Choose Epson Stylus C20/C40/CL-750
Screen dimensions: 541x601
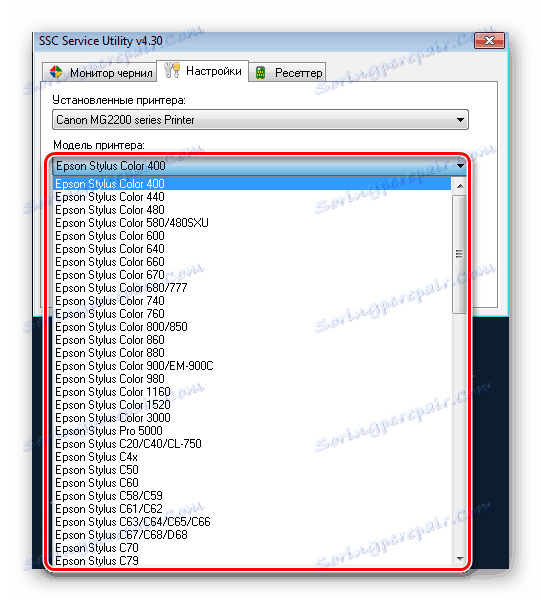tap(252, 444)
